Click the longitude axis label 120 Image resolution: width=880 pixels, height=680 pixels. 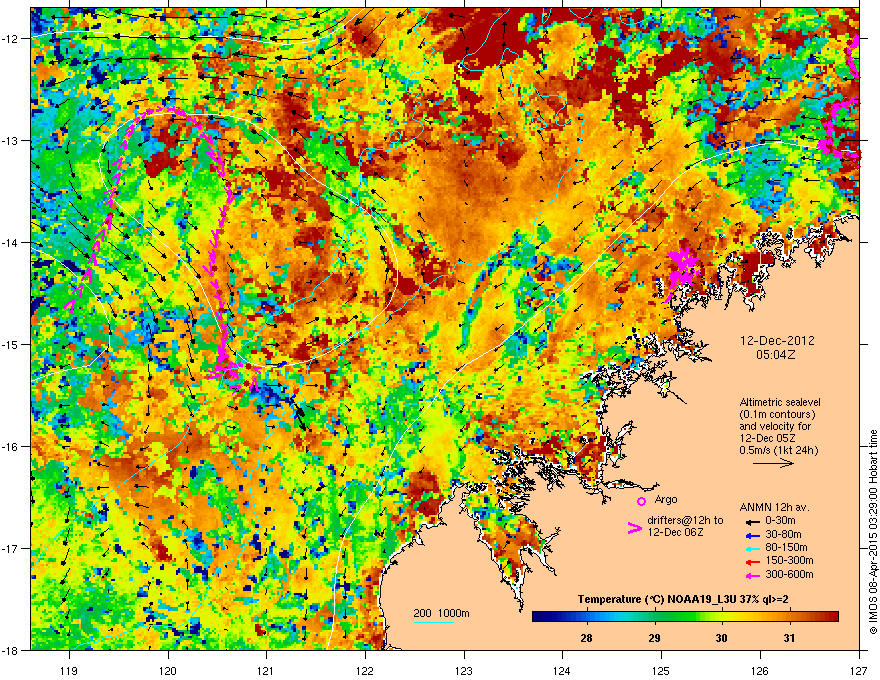[x=168, y=671]
